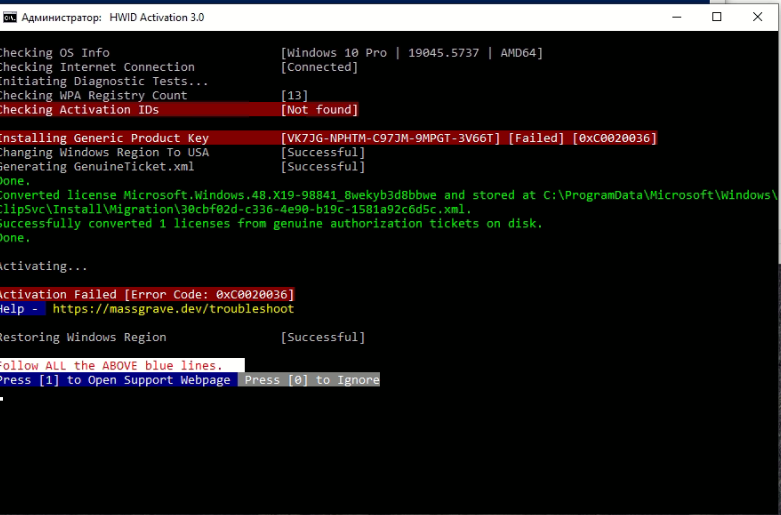This screenshot has width=781, height=515.
Task: Click the ClipSvc\Install\Migration xml path line
Action: pyautogui.click(x=236, y=209)
